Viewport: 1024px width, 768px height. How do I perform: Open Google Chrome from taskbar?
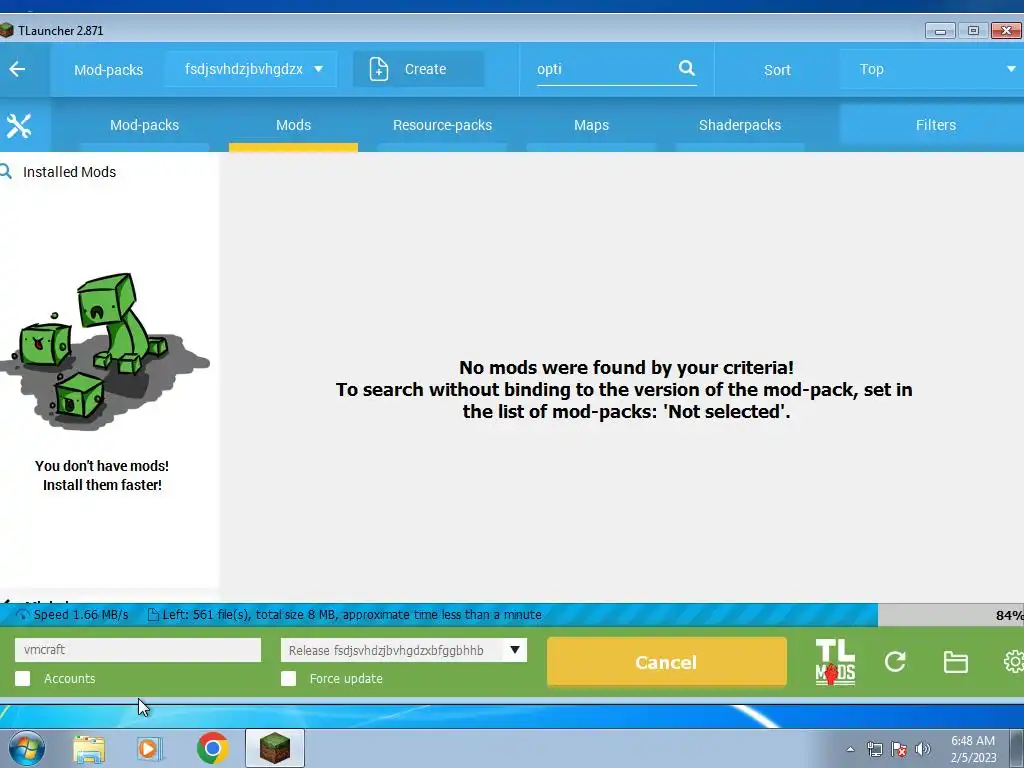click(x=212, y=748)
